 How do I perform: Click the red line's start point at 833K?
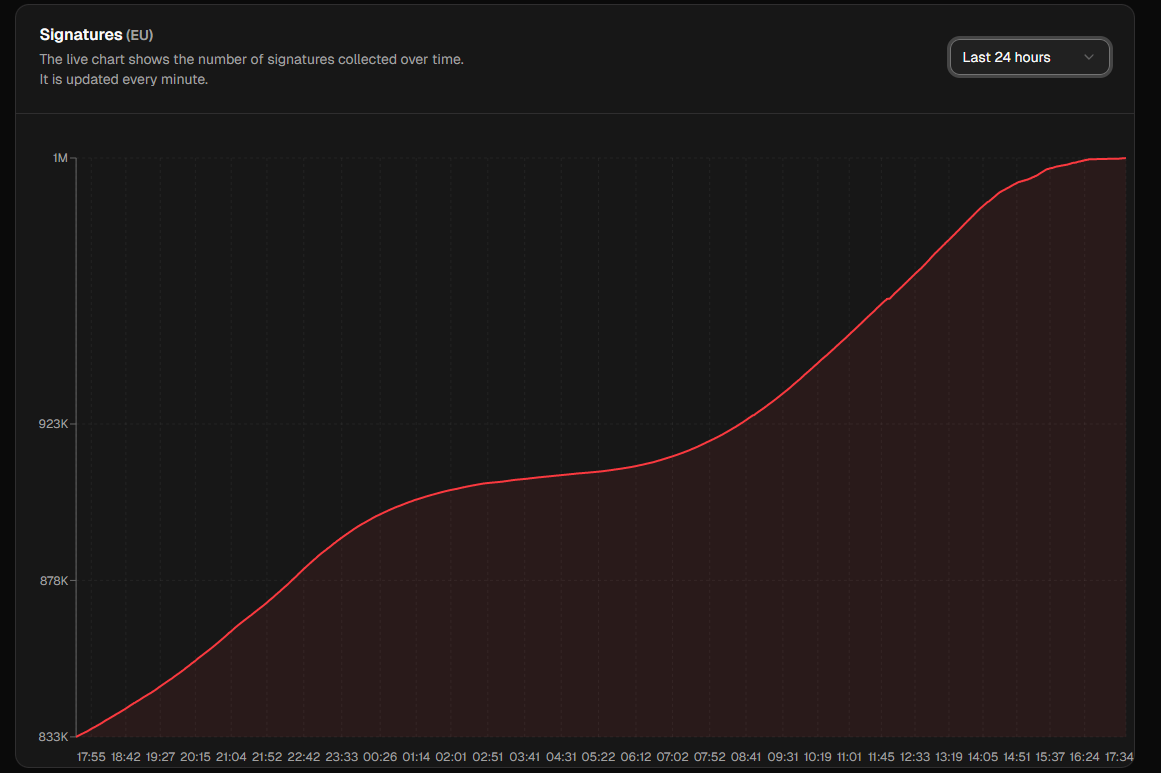tap(78, 736)
